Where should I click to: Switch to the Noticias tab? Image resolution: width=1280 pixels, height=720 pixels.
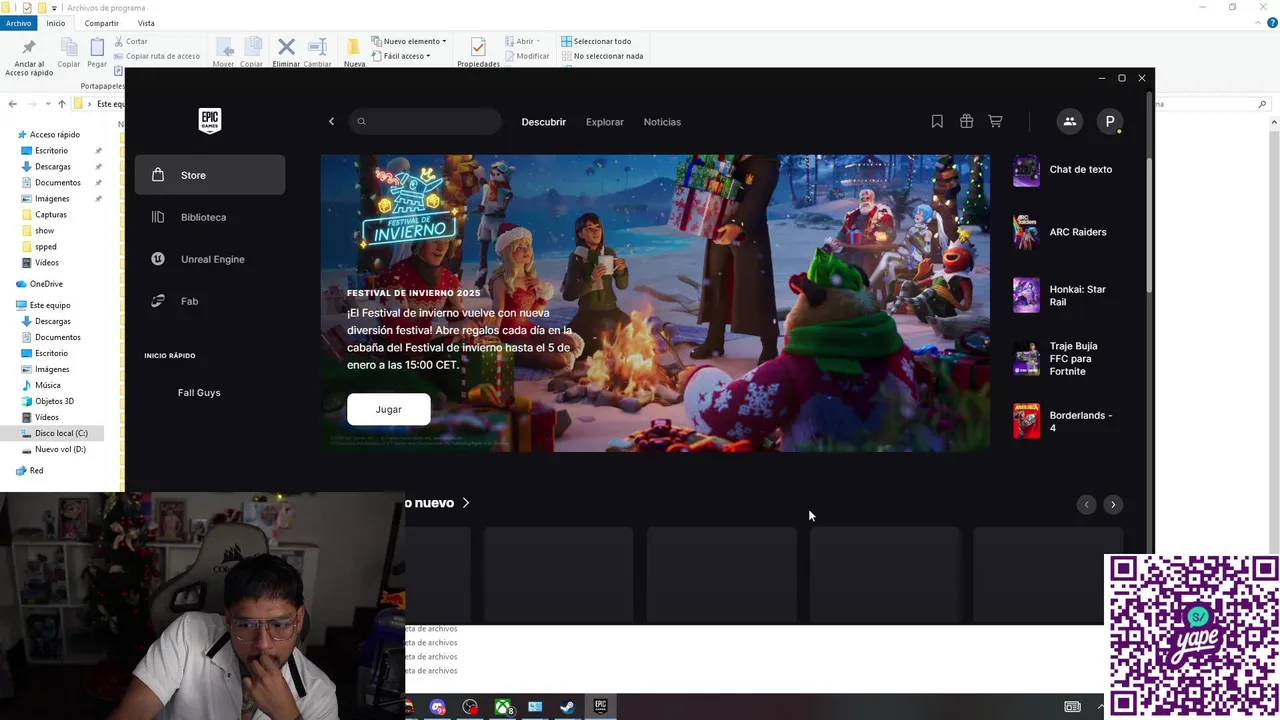(662, 122)
